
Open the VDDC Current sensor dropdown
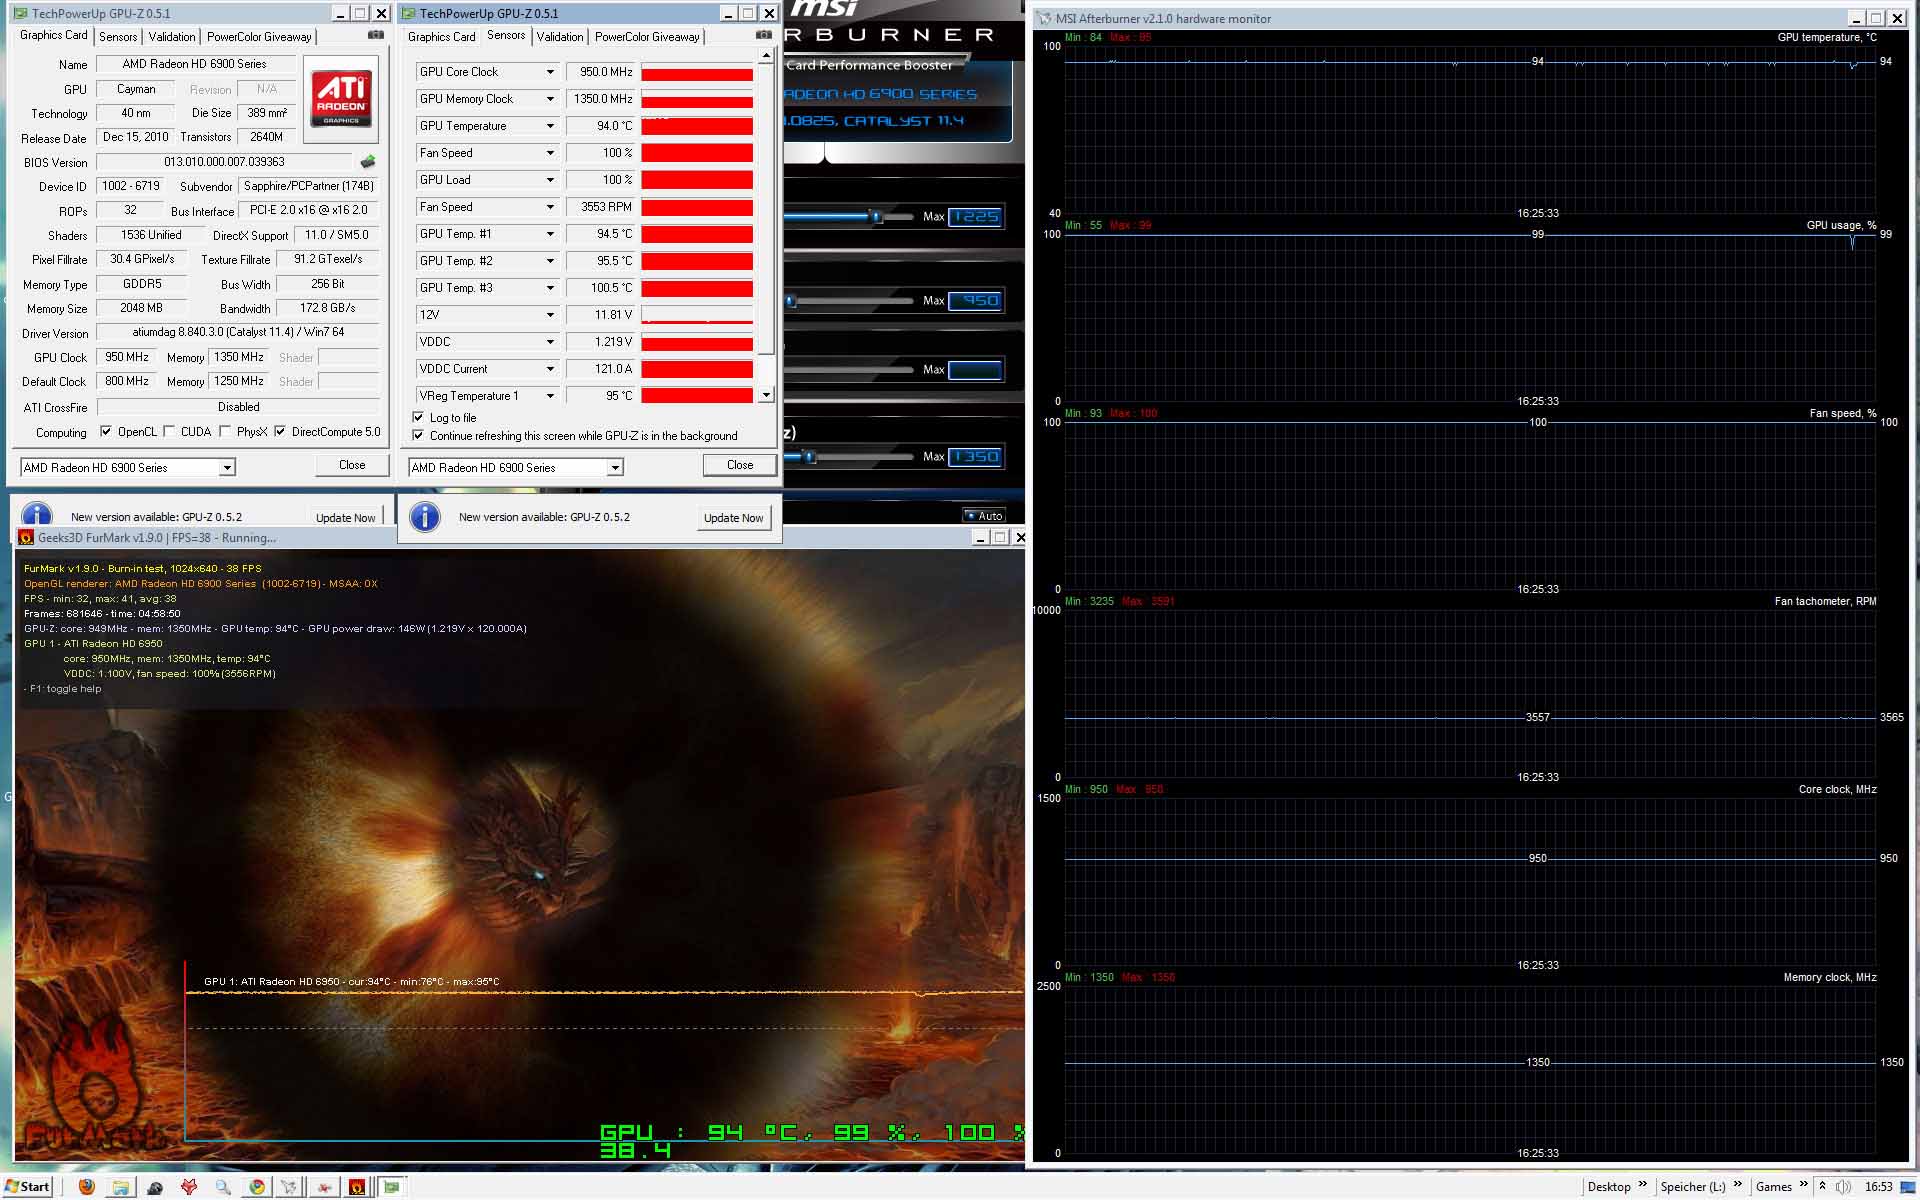pyautogui.click(x=550, y=369)
